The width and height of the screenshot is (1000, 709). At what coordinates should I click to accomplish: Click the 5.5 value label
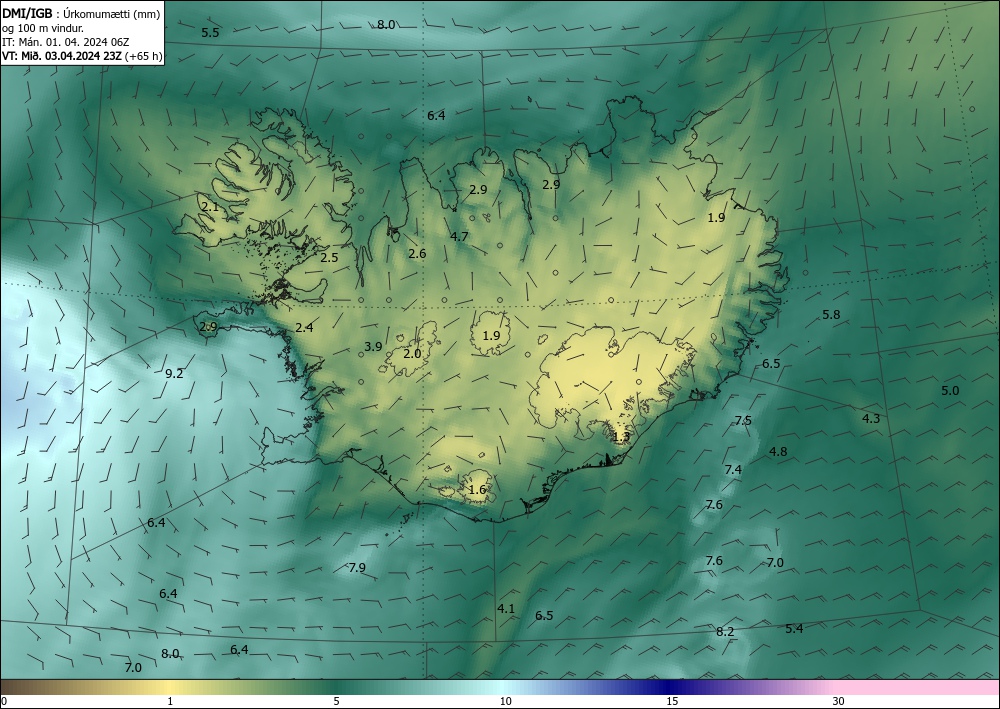210,33
